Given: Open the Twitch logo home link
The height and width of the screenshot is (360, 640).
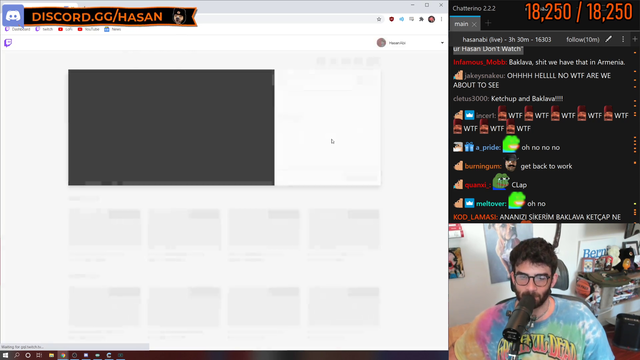Looking at the screenshot, I should [x=8, y=43].
